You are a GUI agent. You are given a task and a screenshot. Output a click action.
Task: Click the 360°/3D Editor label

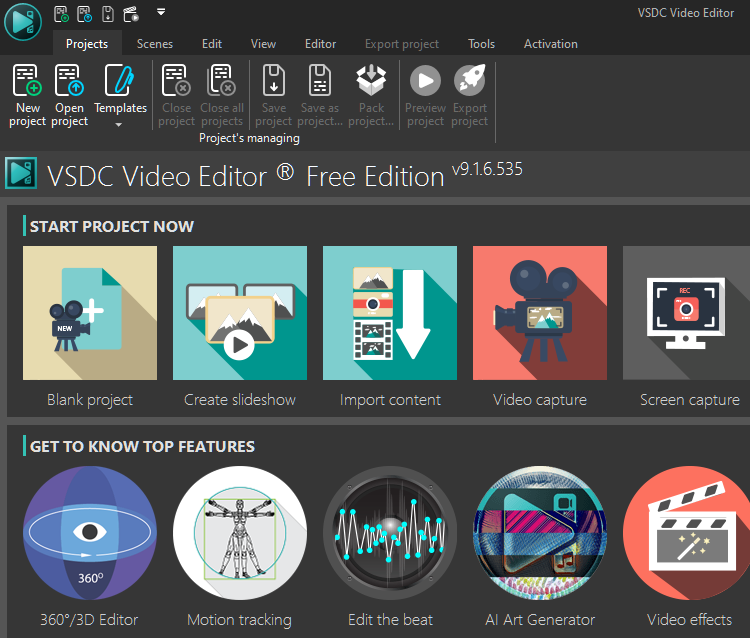tap(89, 620)
